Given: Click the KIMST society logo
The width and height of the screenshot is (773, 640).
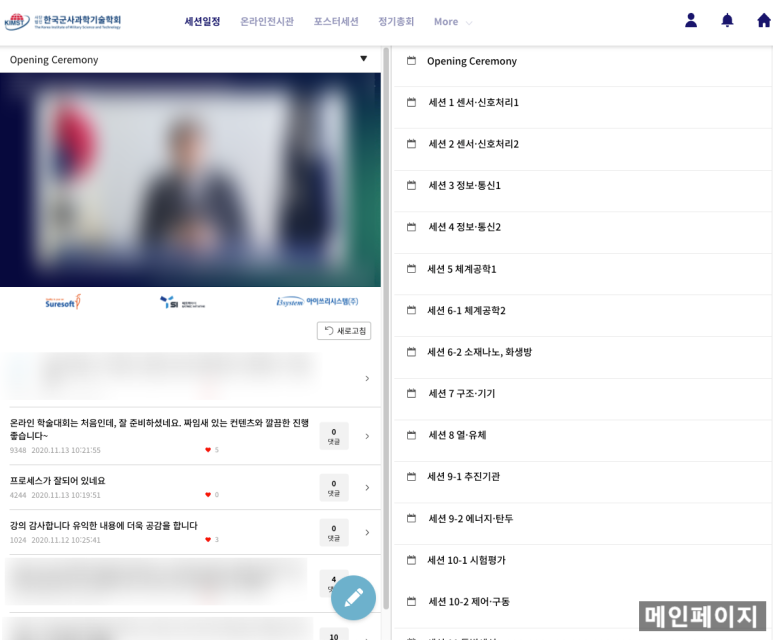Looking at the screenshot, I should (63, 21).
